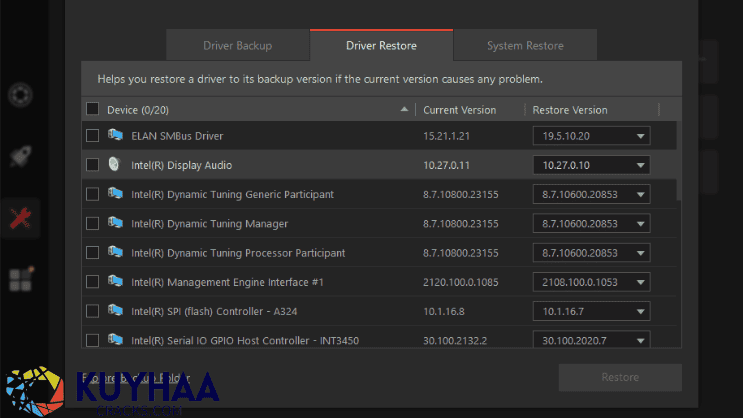The width and height of the screenshot is (743, 418).
Task: Open the 10.1.16.7 restore version dropdown
Action: [591, 311]
